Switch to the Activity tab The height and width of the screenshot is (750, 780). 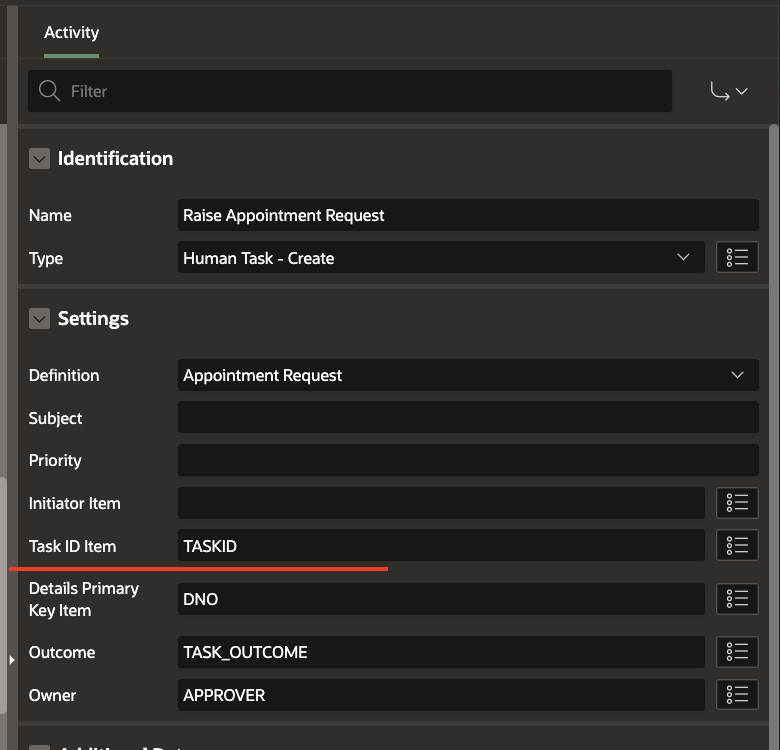coord(71,32)
